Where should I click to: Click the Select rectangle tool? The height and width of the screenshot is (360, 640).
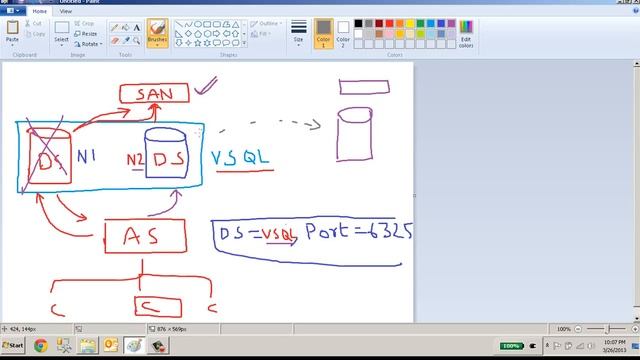(62, 28)
